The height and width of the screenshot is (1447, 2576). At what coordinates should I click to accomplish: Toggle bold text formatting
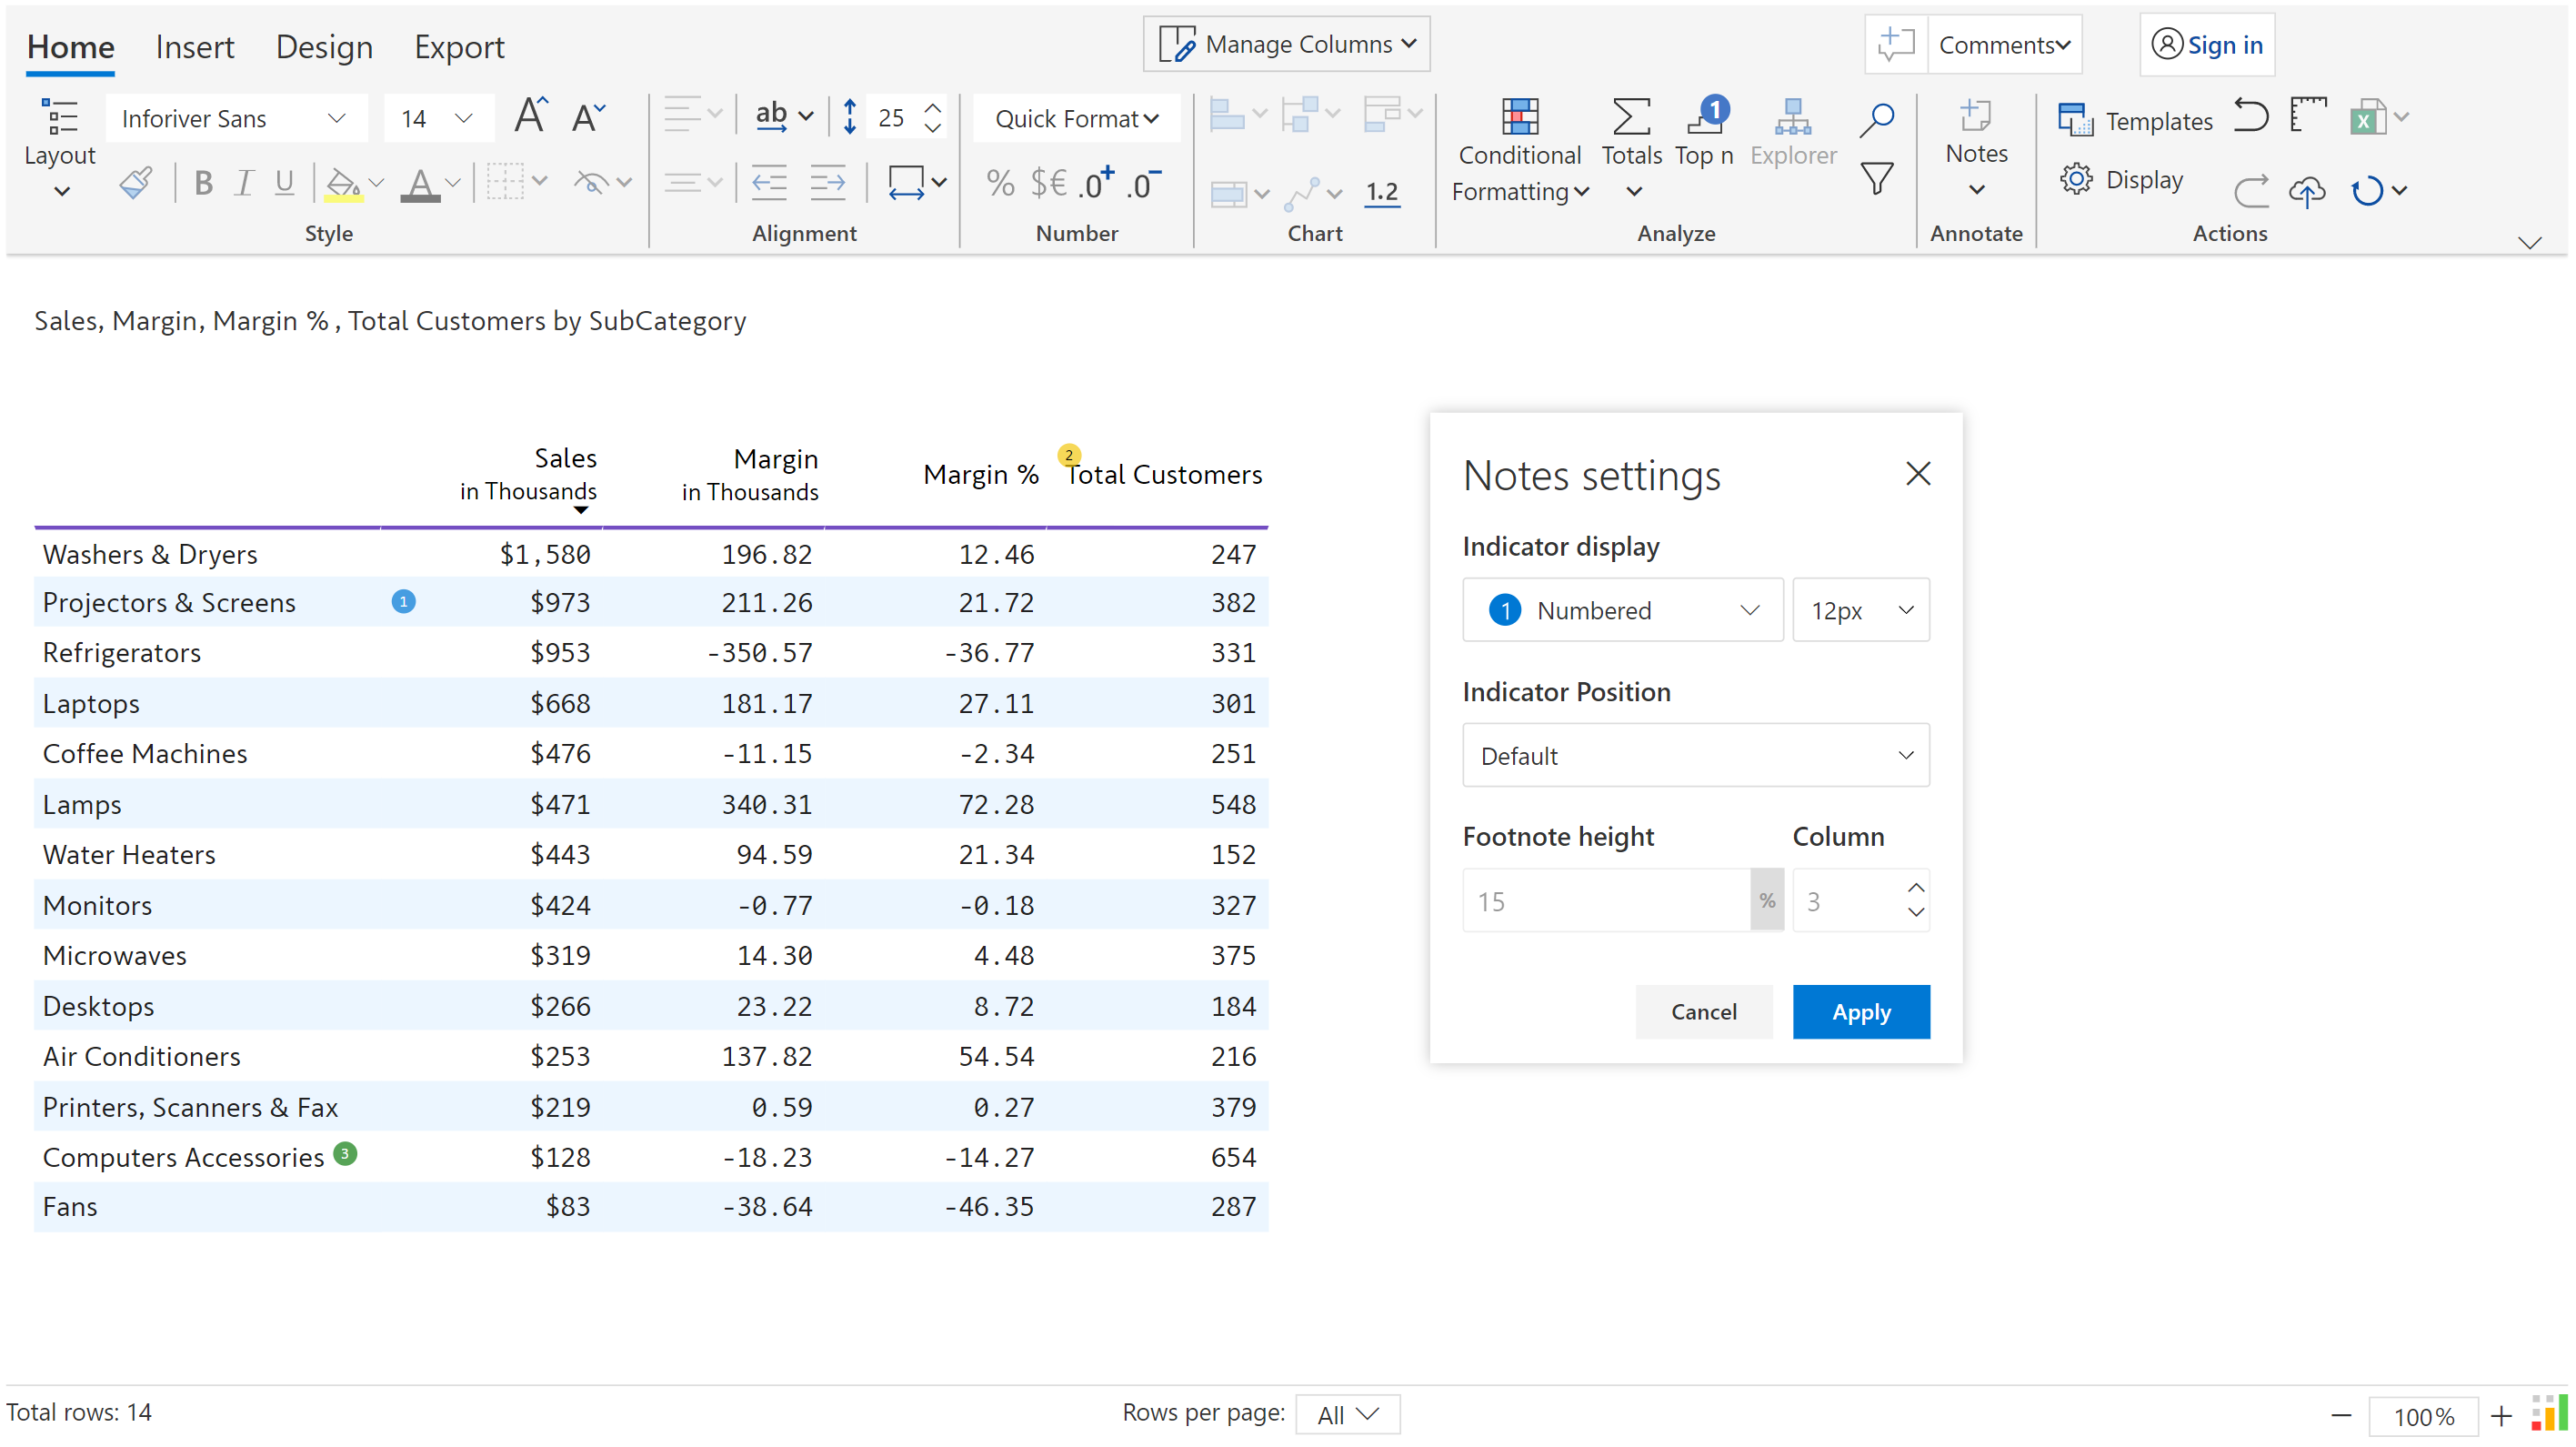[x=203, y=183]
